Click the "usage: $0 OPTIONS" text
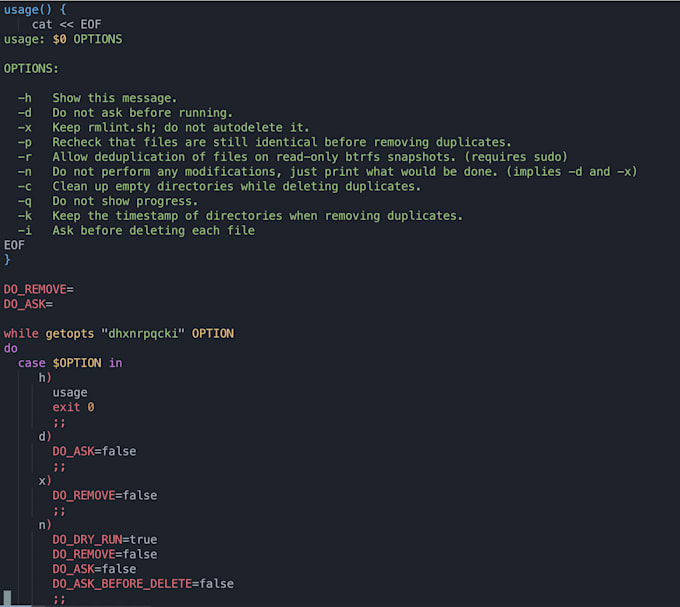 (x=63, y=39)
